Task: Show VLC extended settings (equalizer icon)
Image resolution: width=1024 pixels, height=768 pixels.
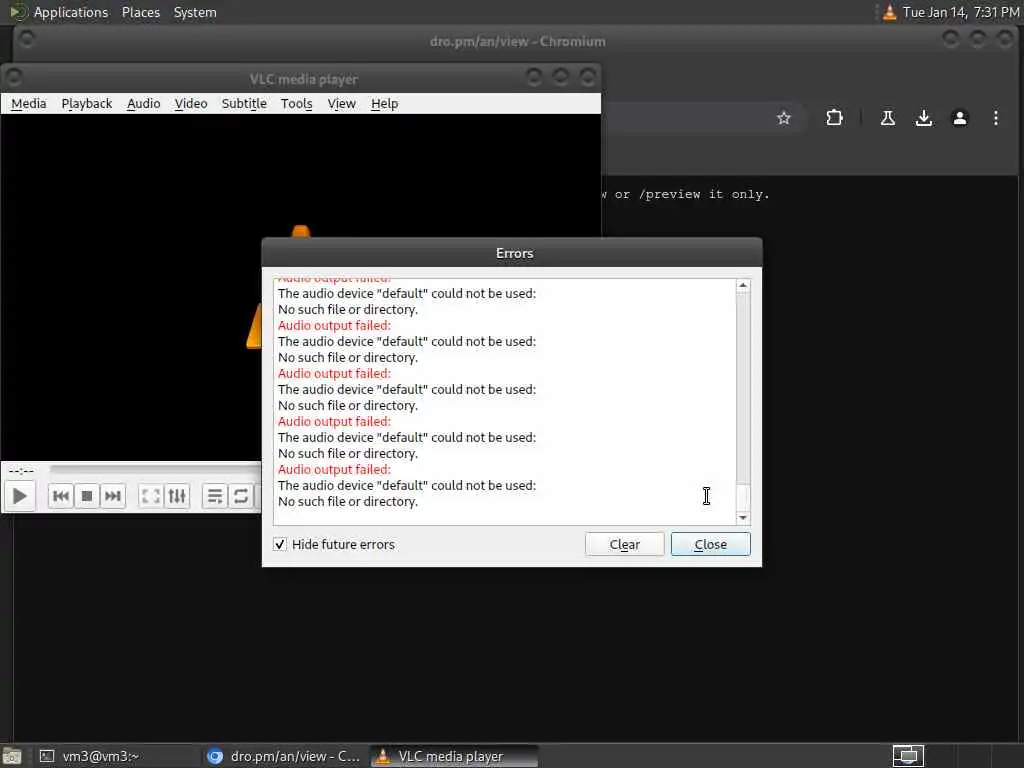Action: (177, 496)
